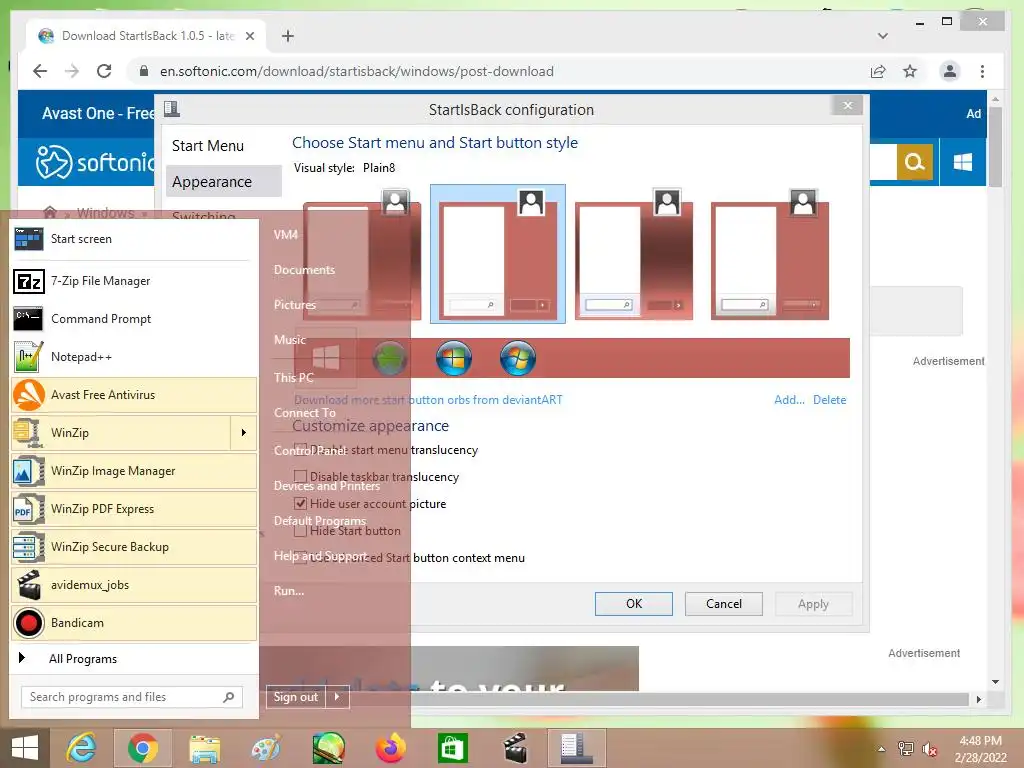Open Chrome profile avatar
Image resolution: width=1024 pixels, height=768 pixels.
pos(950,71)
